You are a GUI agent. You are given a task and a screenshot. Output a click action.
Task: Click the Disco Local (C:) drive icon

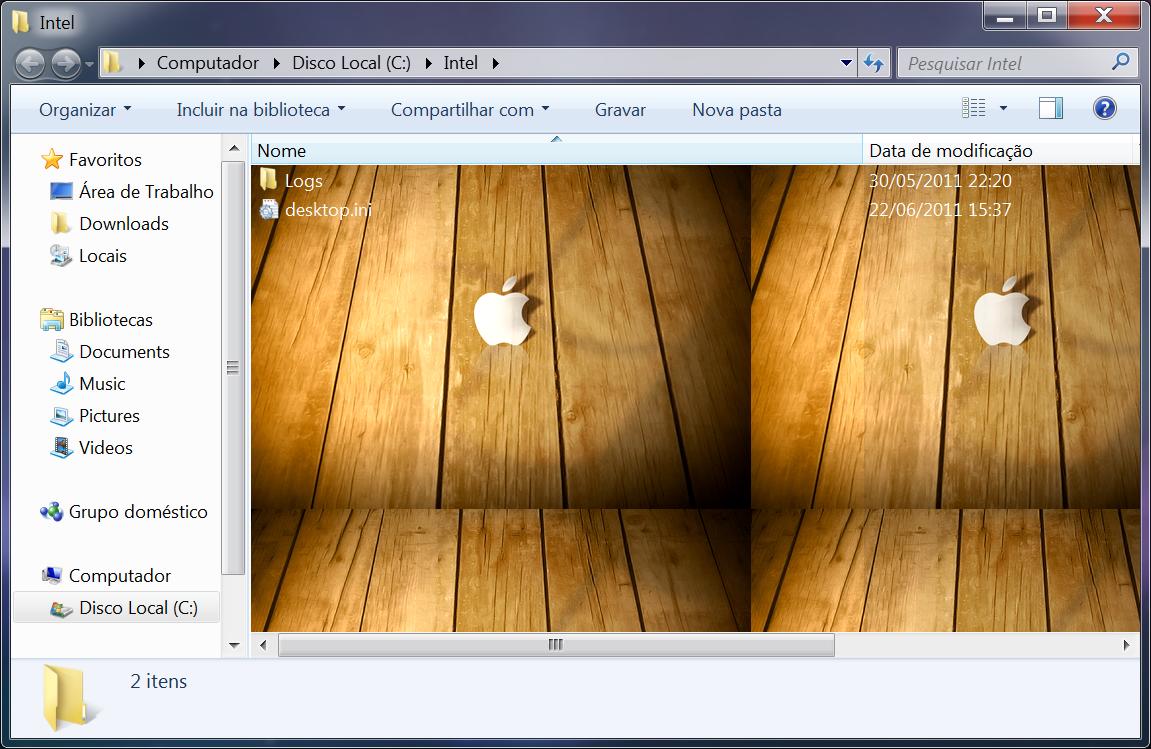click(x=62, y=609)
